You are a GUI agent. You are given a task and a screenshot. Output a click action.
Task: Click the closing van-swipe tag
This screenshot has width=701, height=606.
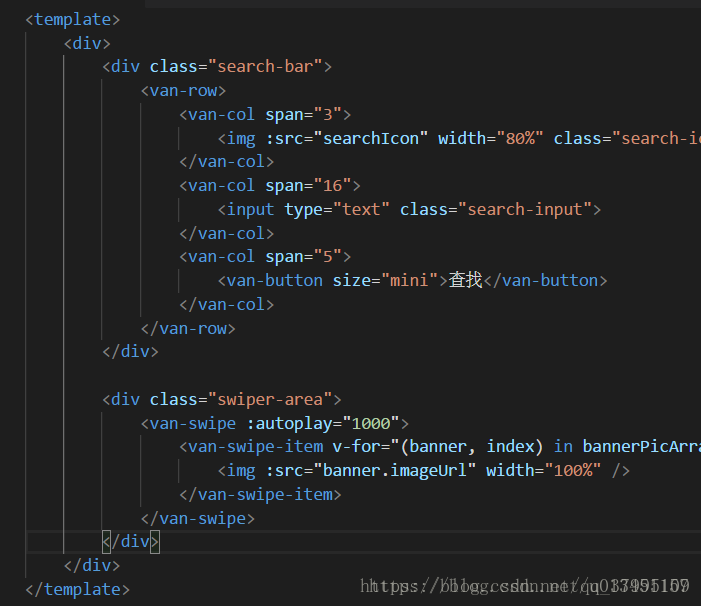[x=198, y=518]
